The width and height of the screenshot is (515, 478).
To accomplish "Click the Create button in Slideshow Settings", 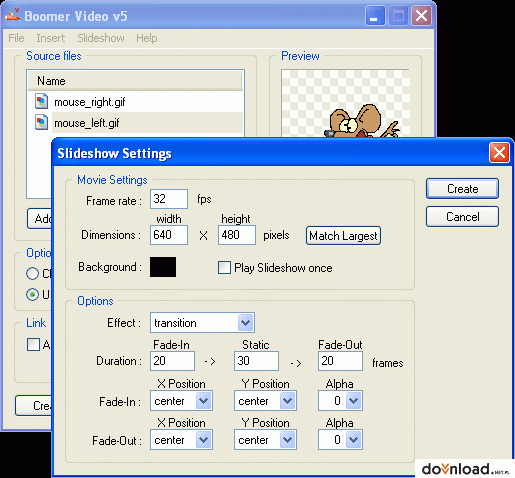I will [x=462, y=189].
